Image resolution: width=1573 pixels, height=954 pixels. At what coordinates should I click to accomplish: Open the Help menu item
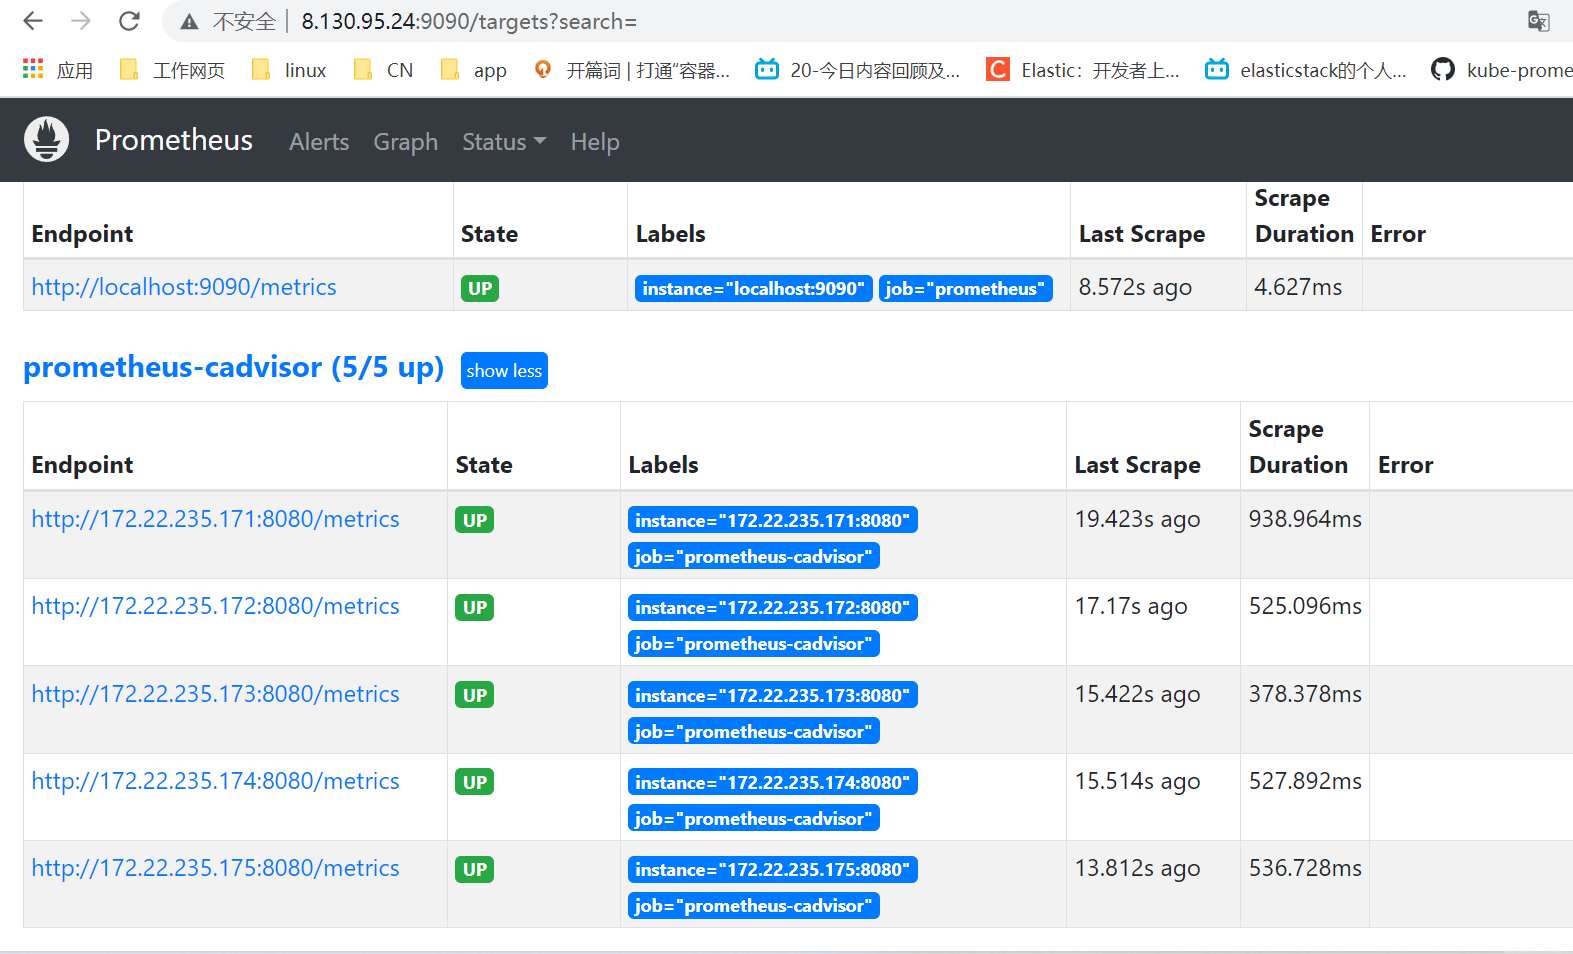pyautogui.click(x=595, y=142)
